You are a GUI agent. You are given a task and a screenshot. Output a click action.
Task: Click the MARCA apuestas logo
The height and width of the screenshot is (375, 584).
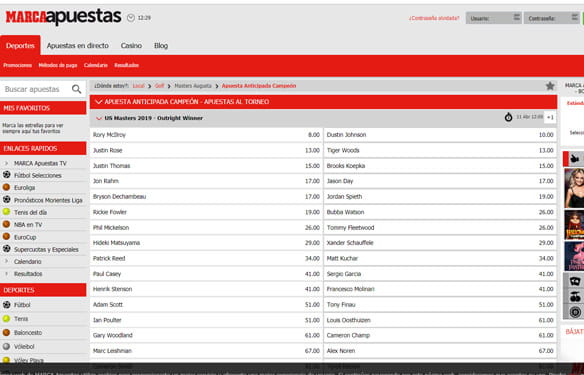pos(63,17)
